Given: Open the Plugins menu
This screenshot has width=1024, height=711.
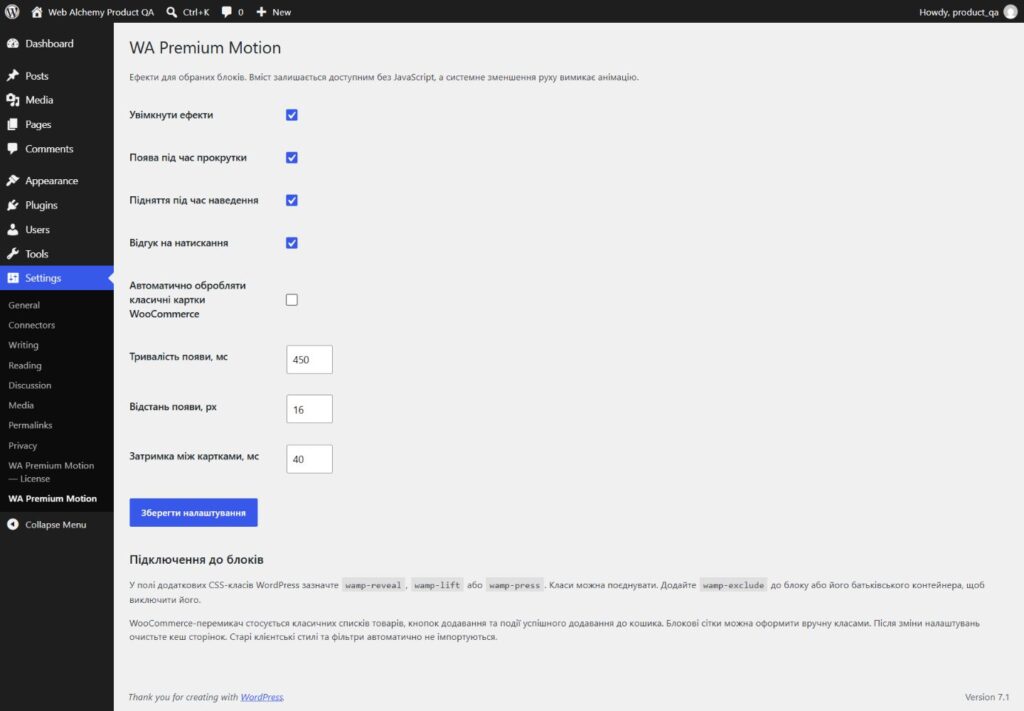Looking at the screenshot, I should click(41, 205).
